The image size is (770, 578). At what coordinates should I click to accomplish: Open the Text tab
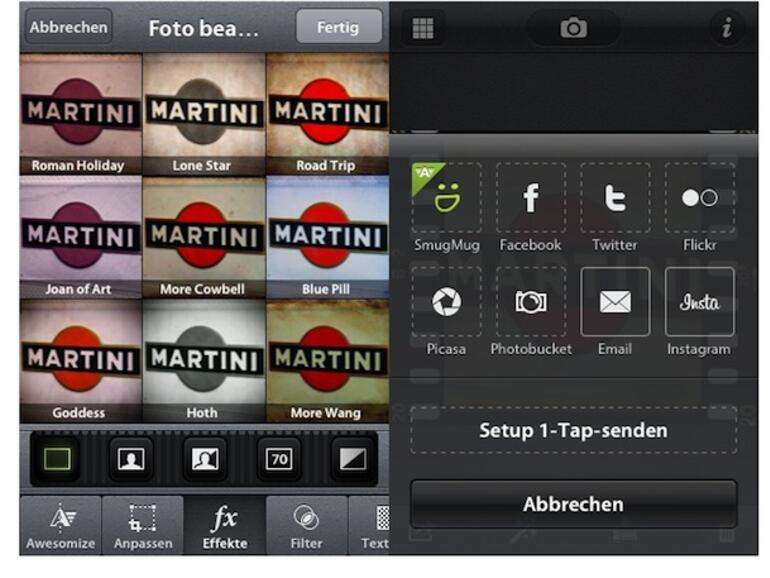tap(369, 525)
